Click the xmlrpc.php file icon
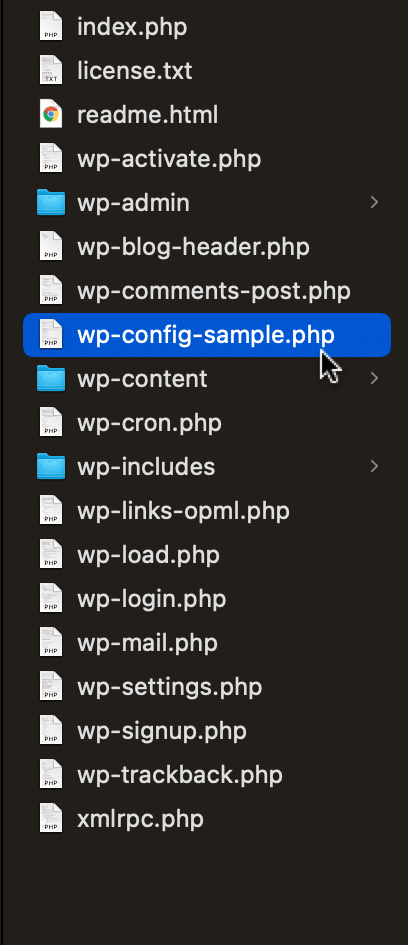408x945 pixels. point(51,818)
